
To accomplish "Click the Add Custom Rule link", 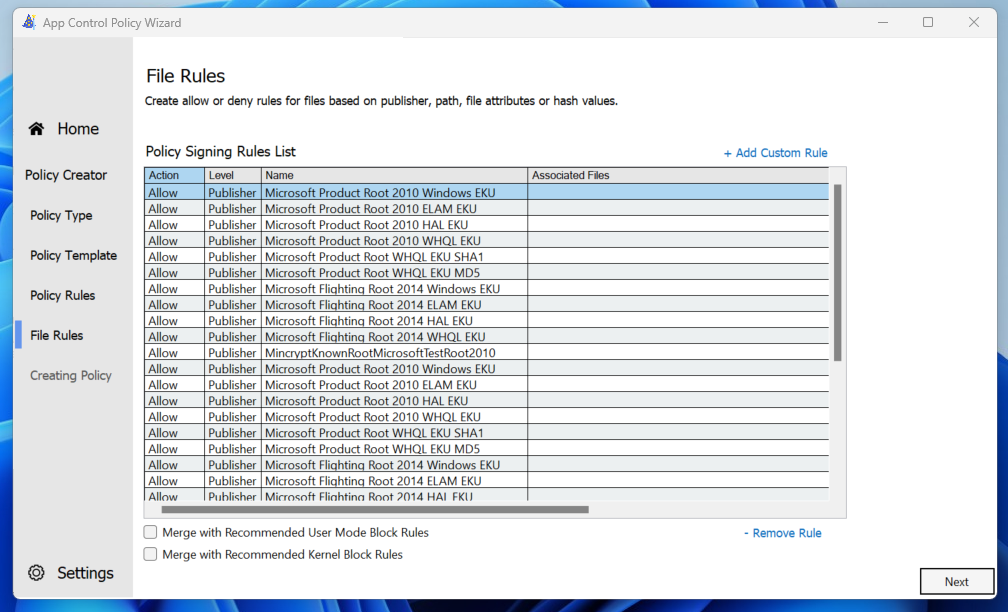I will click(x=776, y=153).
